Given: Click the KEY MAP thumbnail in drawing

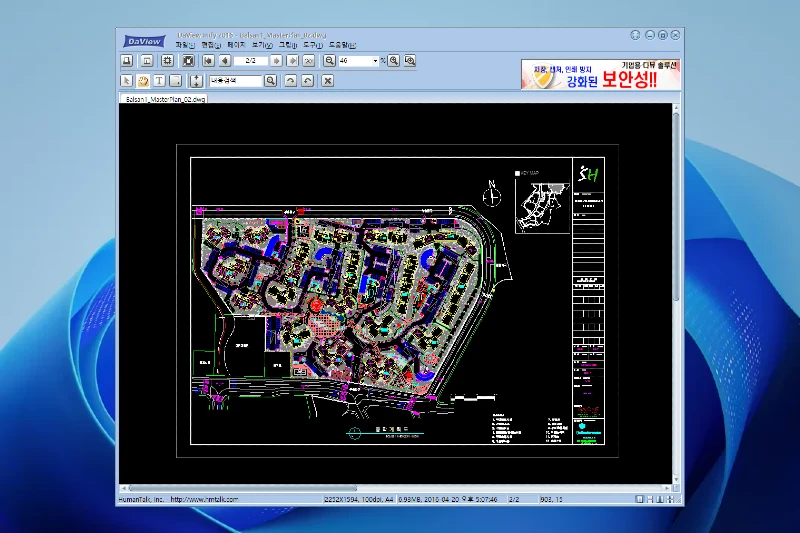Looking at the screenshot, I should pos(542,208).
